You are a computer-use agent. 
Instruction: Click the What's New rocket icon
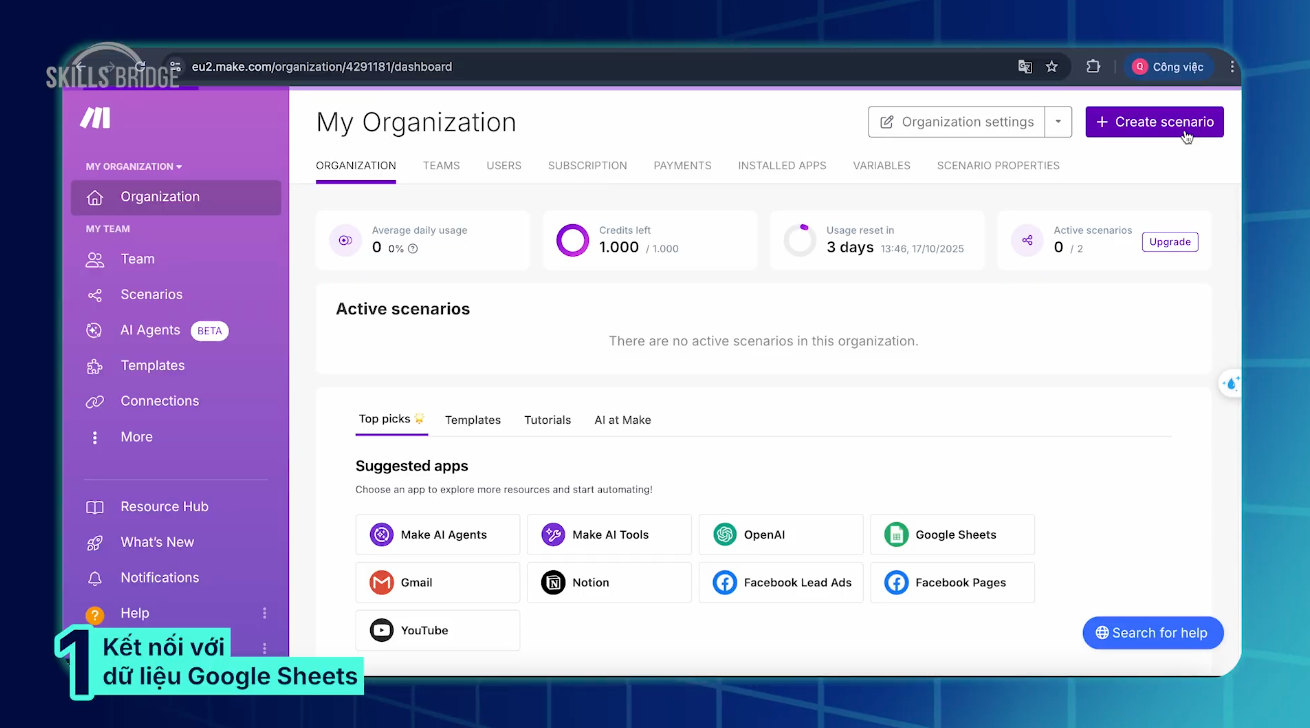pyautogui.click(x=95, y=543)
